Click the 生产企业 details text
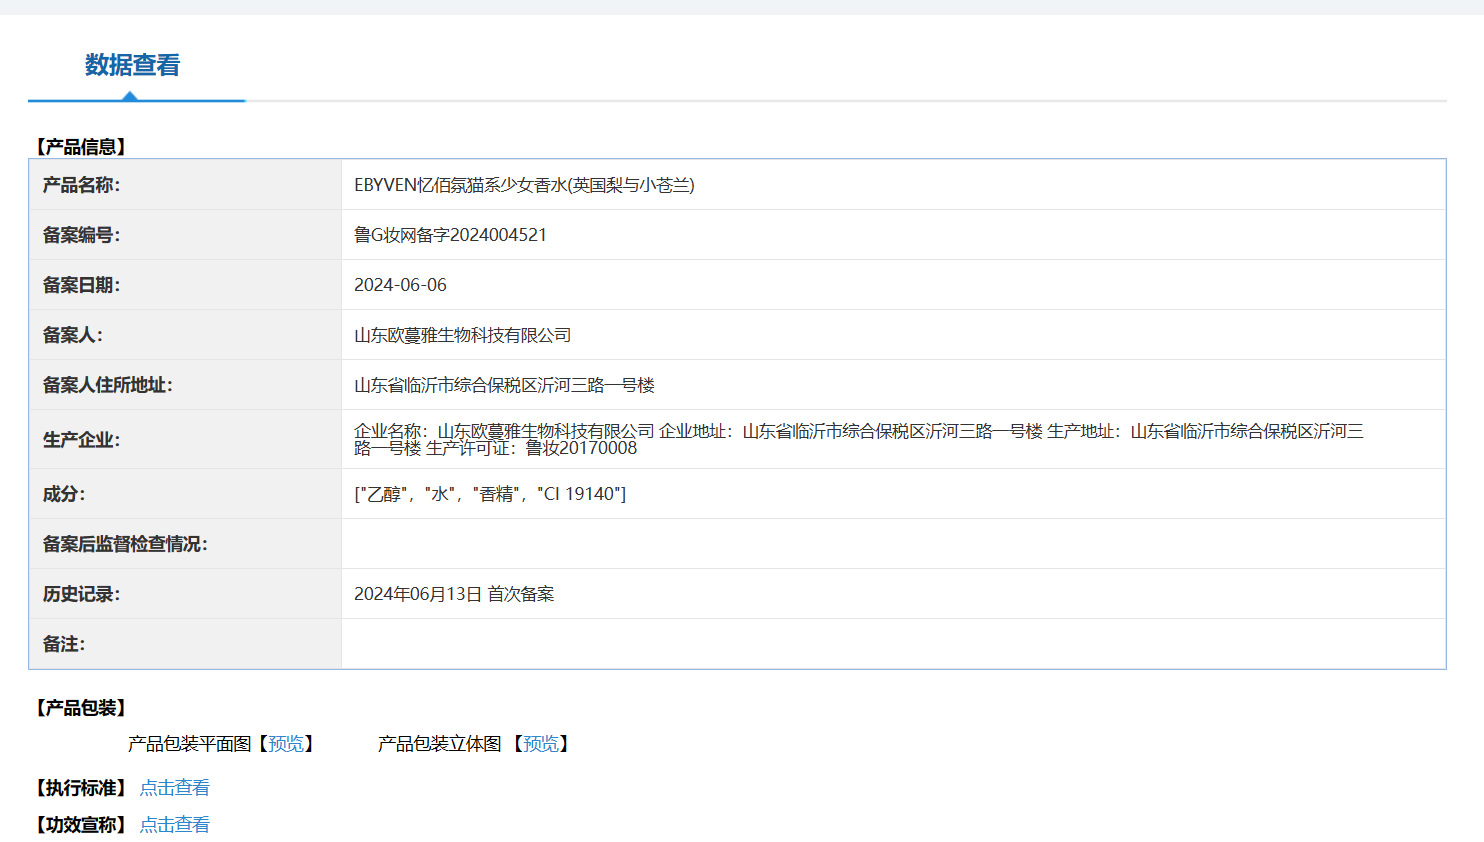 tap(859, 439)
